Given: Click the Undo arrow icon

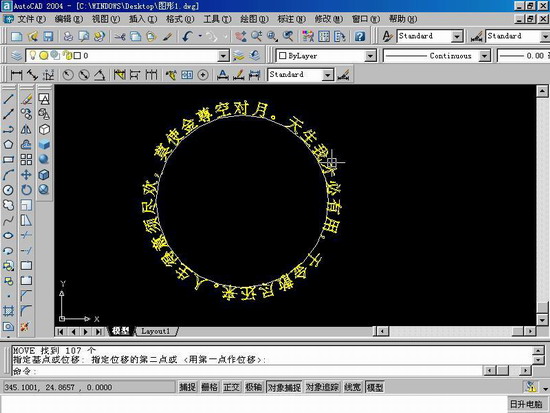Looking at the screenshot, I should click(x=188, y=36).
